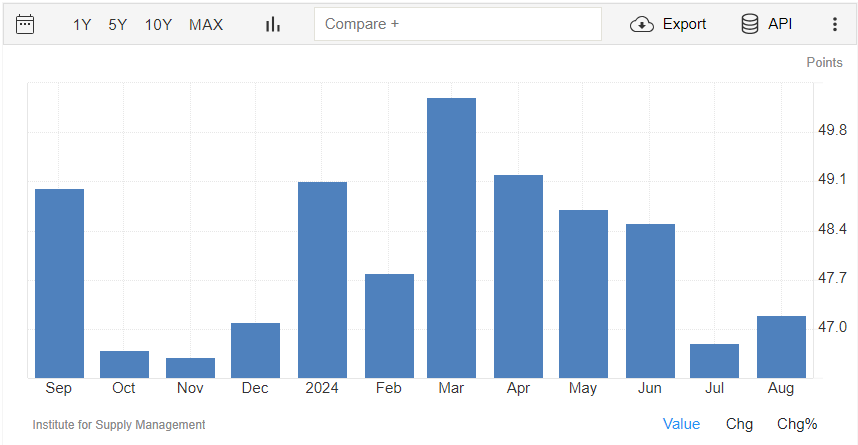The width and height of the screenshot is (858, 445).
Task: Open the three-dot more options menu
Action: 834,24
